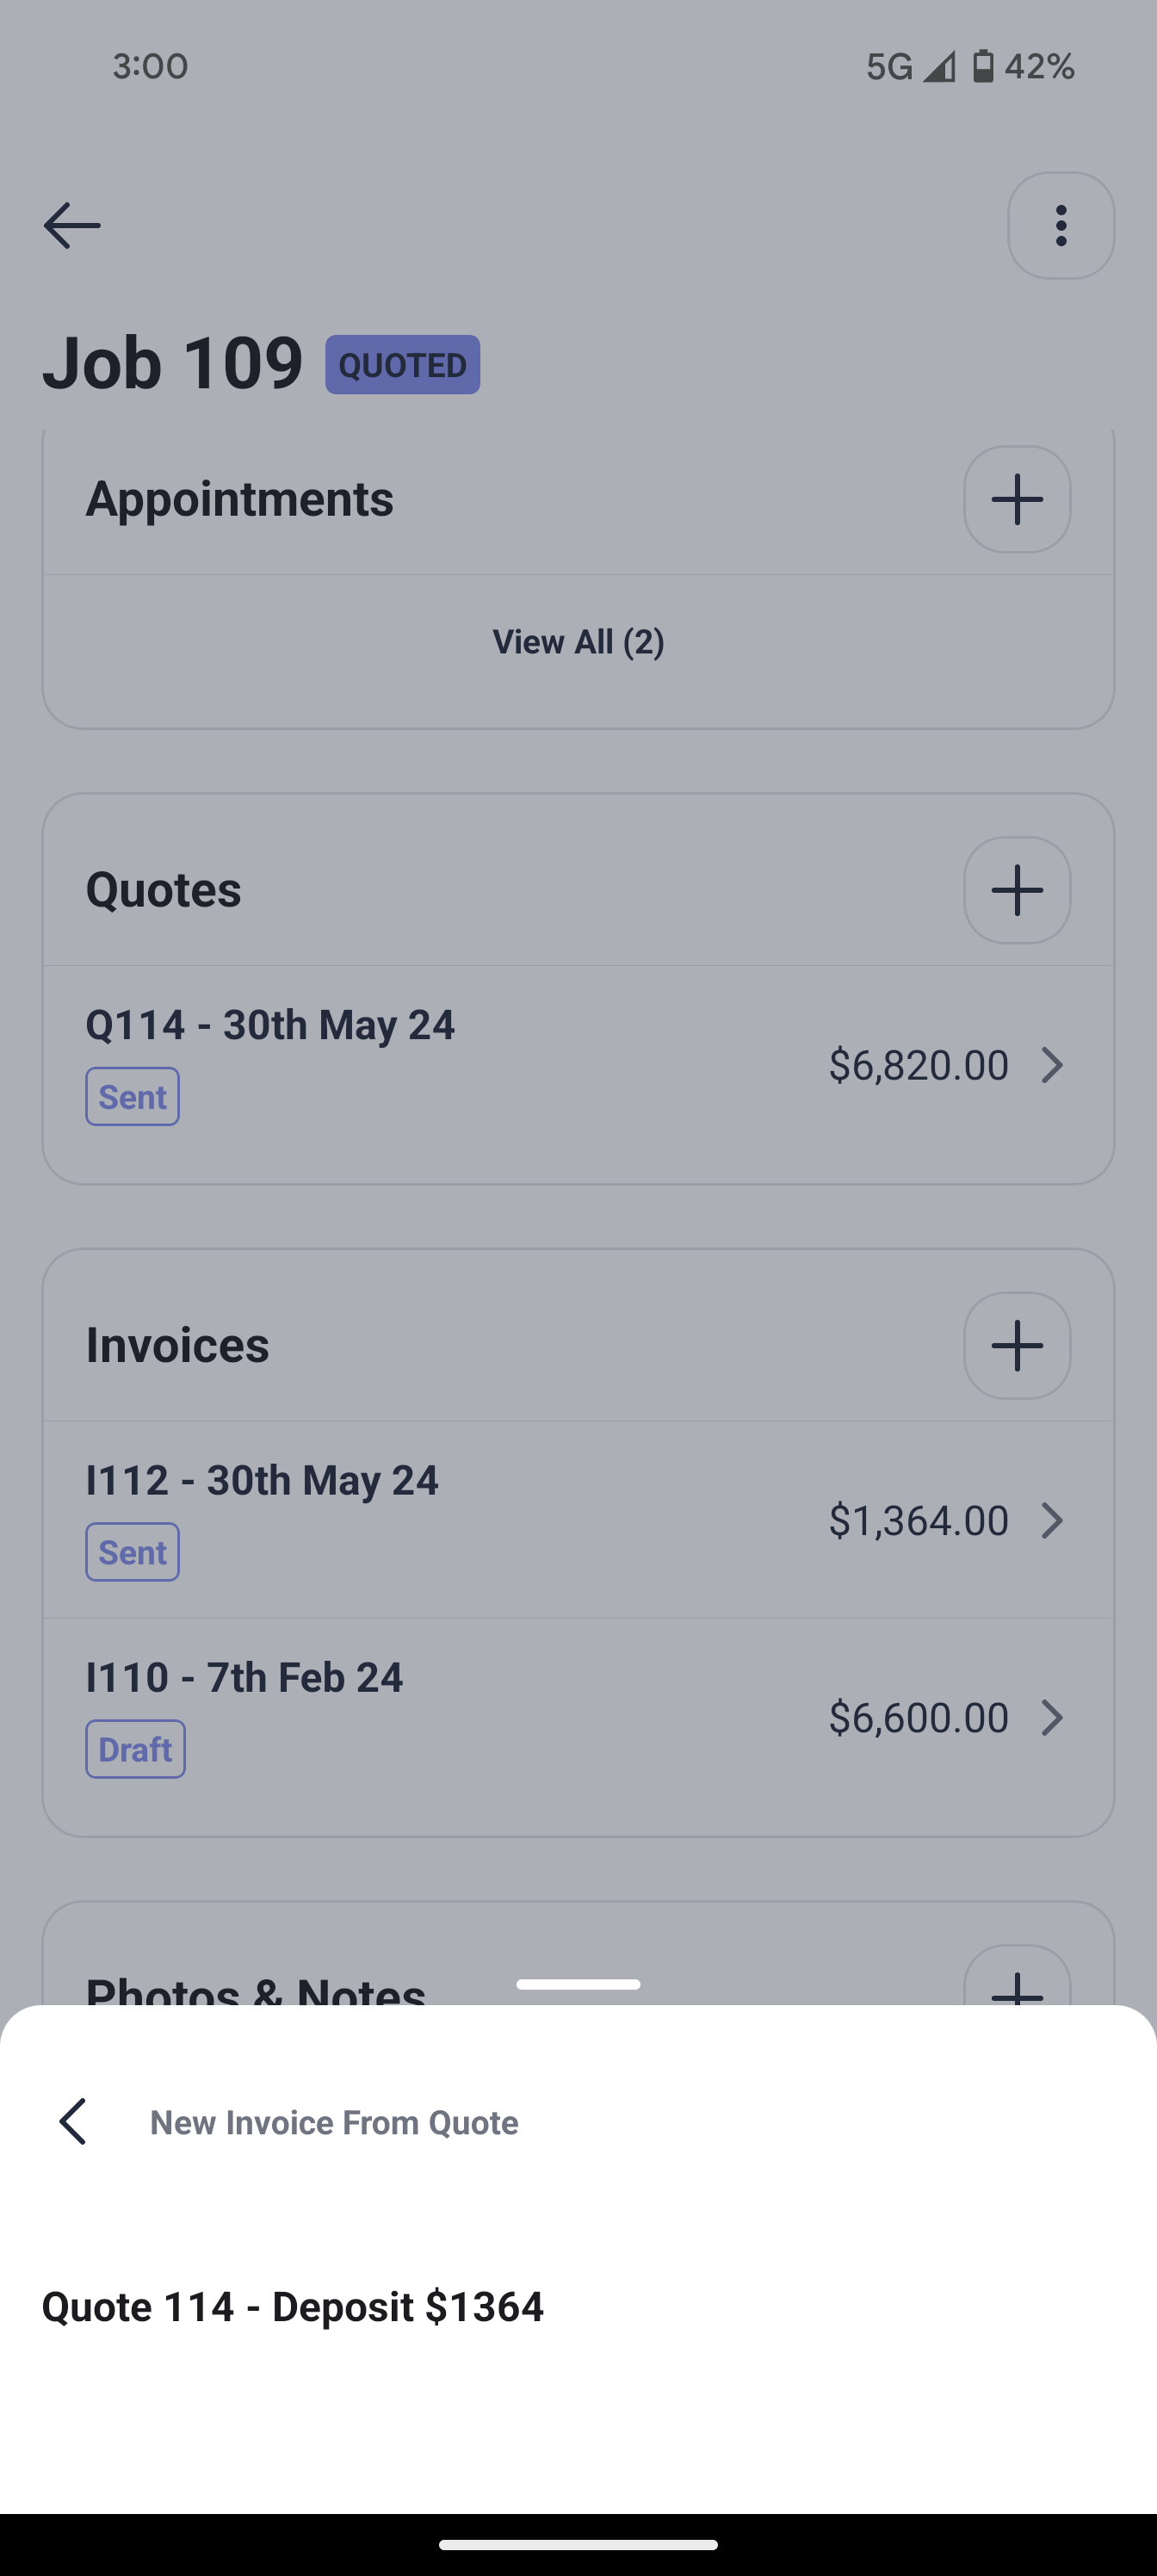Tap the back arrow above Job 109

tap(72, 225)
